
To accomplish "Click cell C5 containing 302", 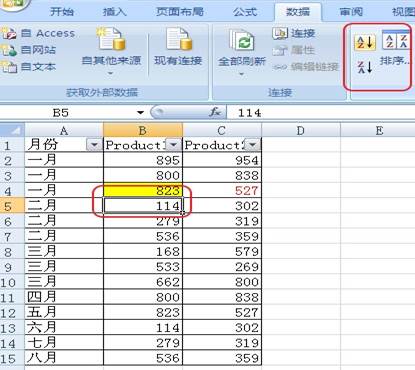I will [x=222, y=206].
